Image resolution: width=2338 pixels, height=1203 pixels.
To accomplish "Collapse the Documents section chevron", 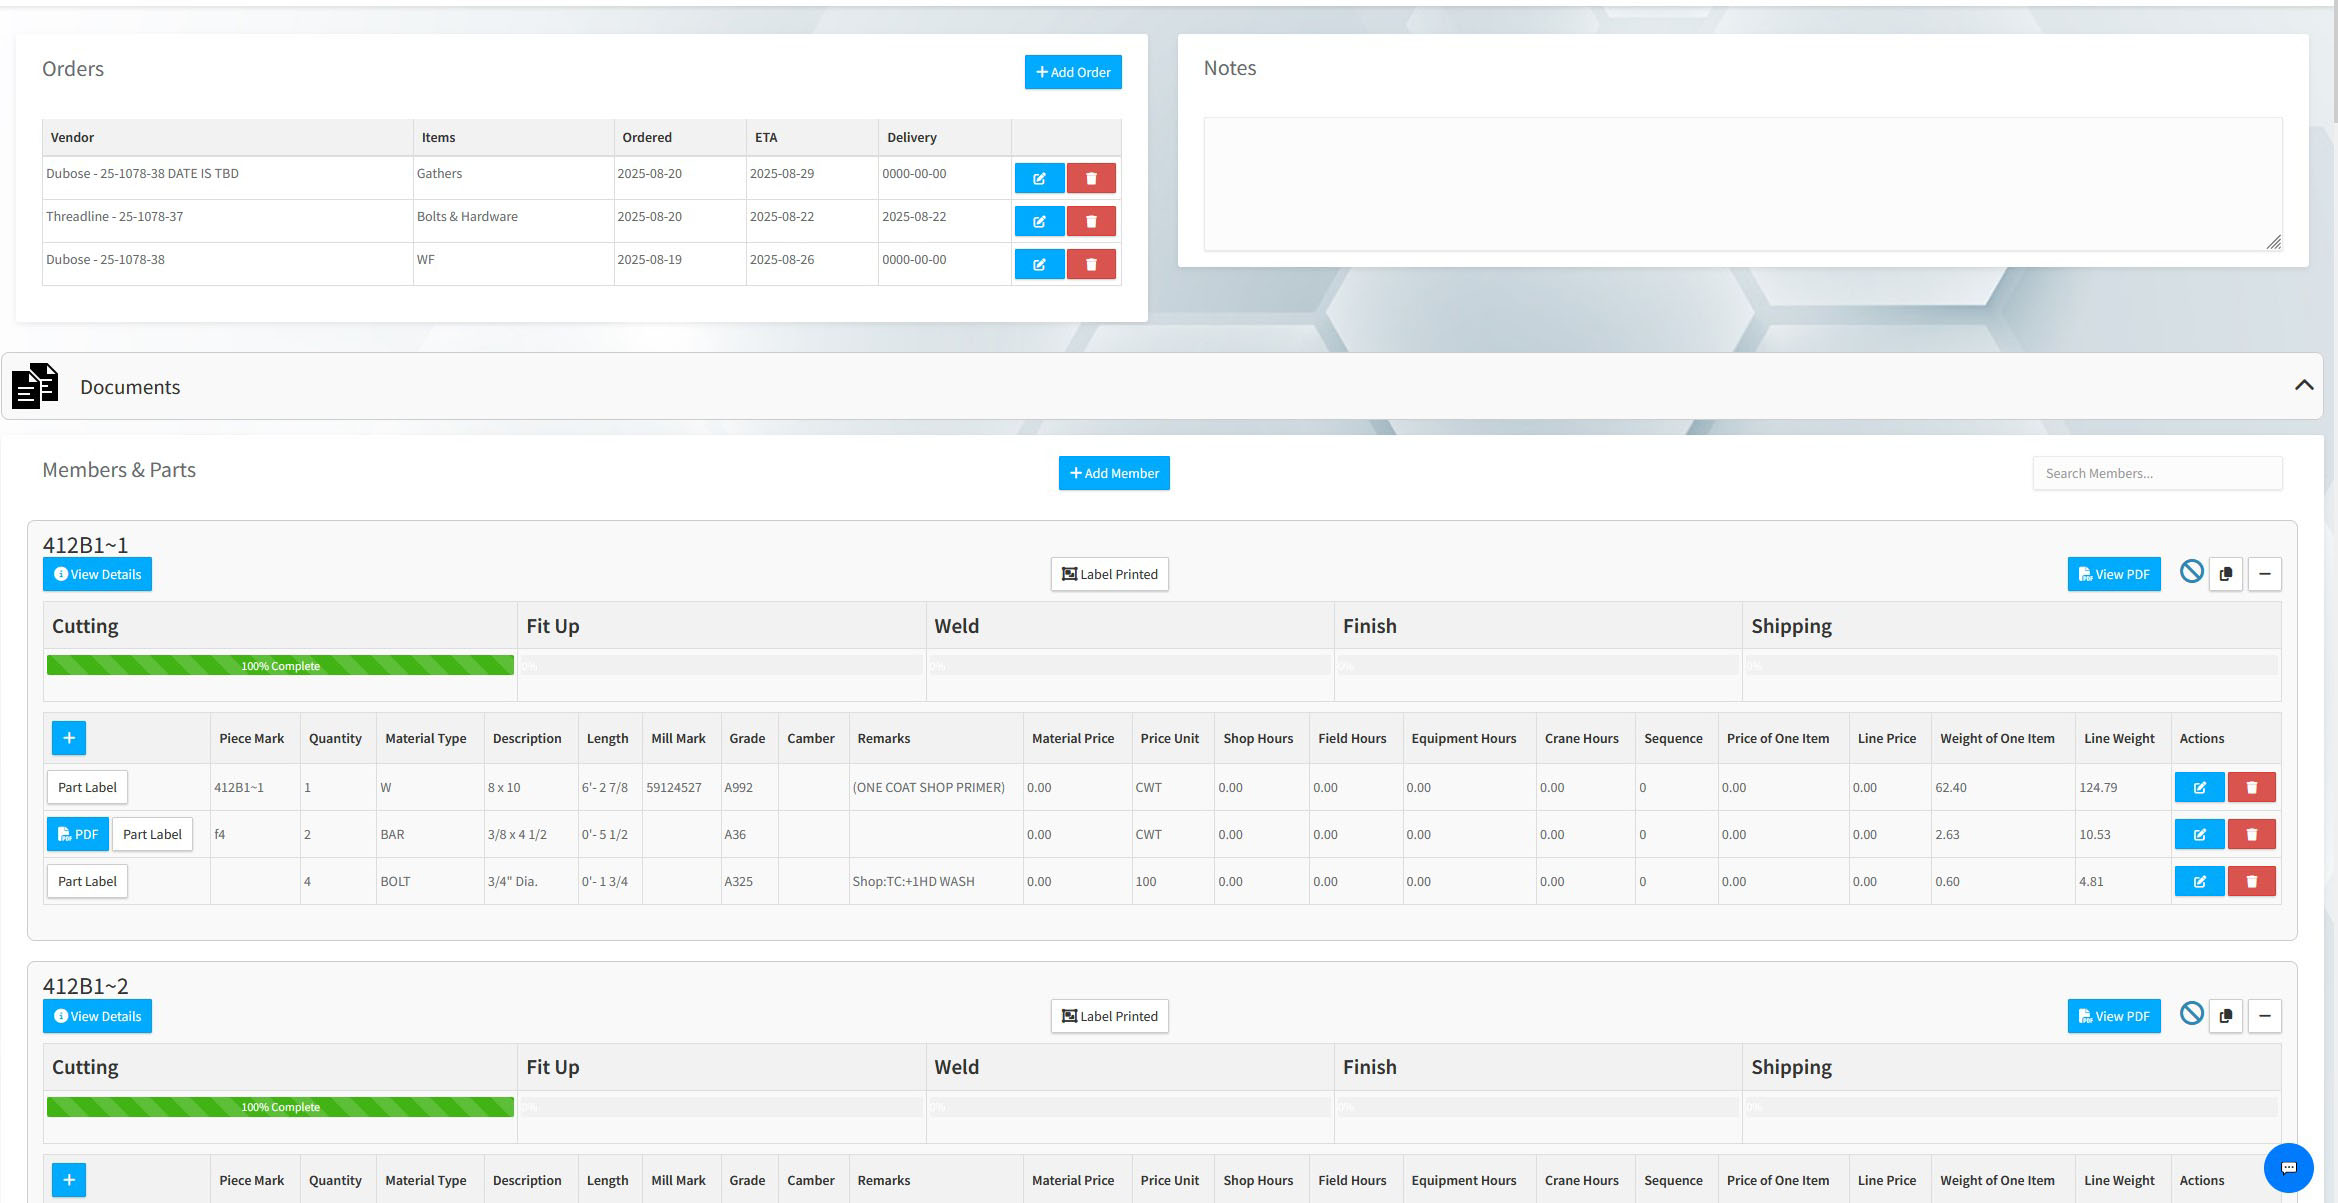I will pyautogui.click(x=2303, y=385).
